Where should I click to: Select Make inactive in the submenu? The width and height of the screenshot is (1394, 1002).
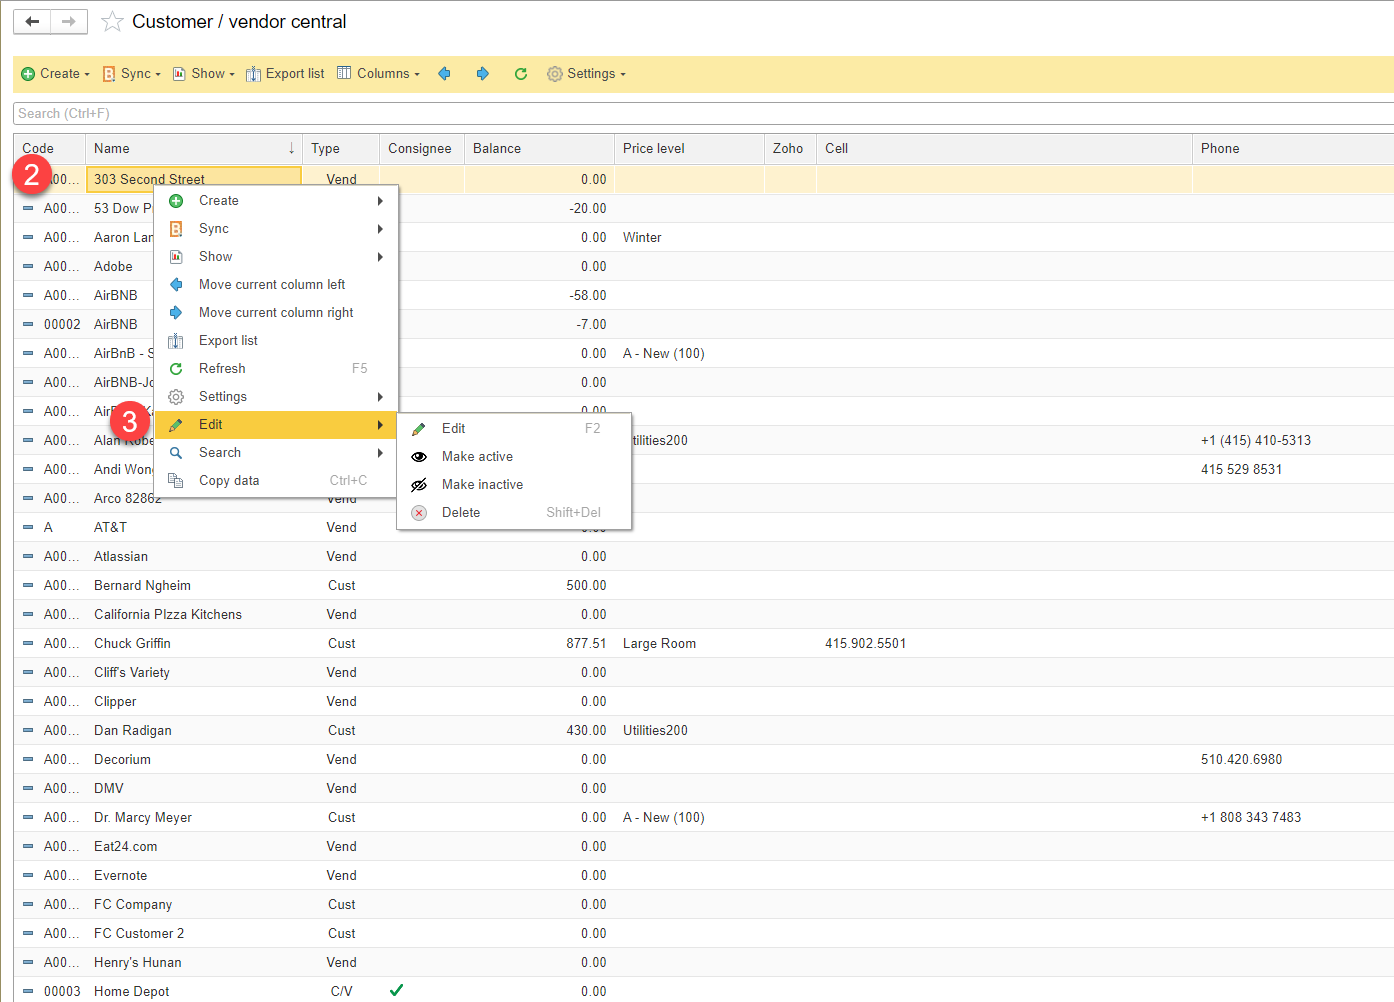(x=482, y=485)
